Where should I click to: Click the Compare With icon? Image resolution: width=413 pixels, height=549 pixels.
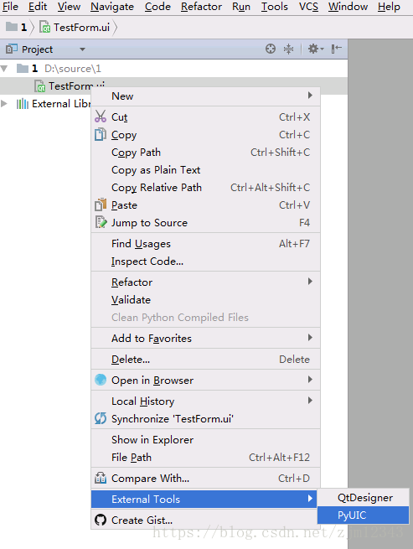(x=100, y=478)
